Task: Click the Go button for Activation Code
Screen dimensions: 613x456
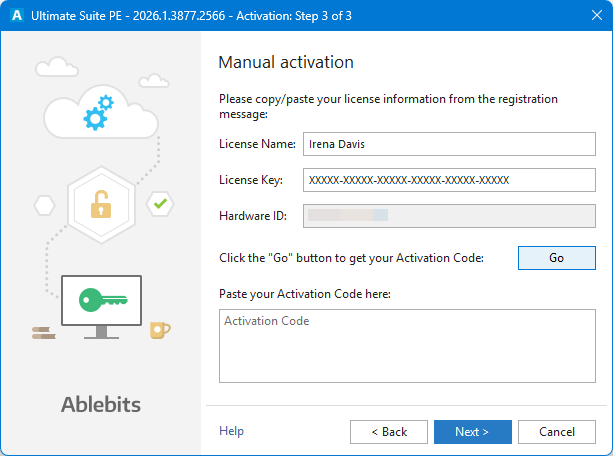Action: pyautogui.click(x=557, y=258)
